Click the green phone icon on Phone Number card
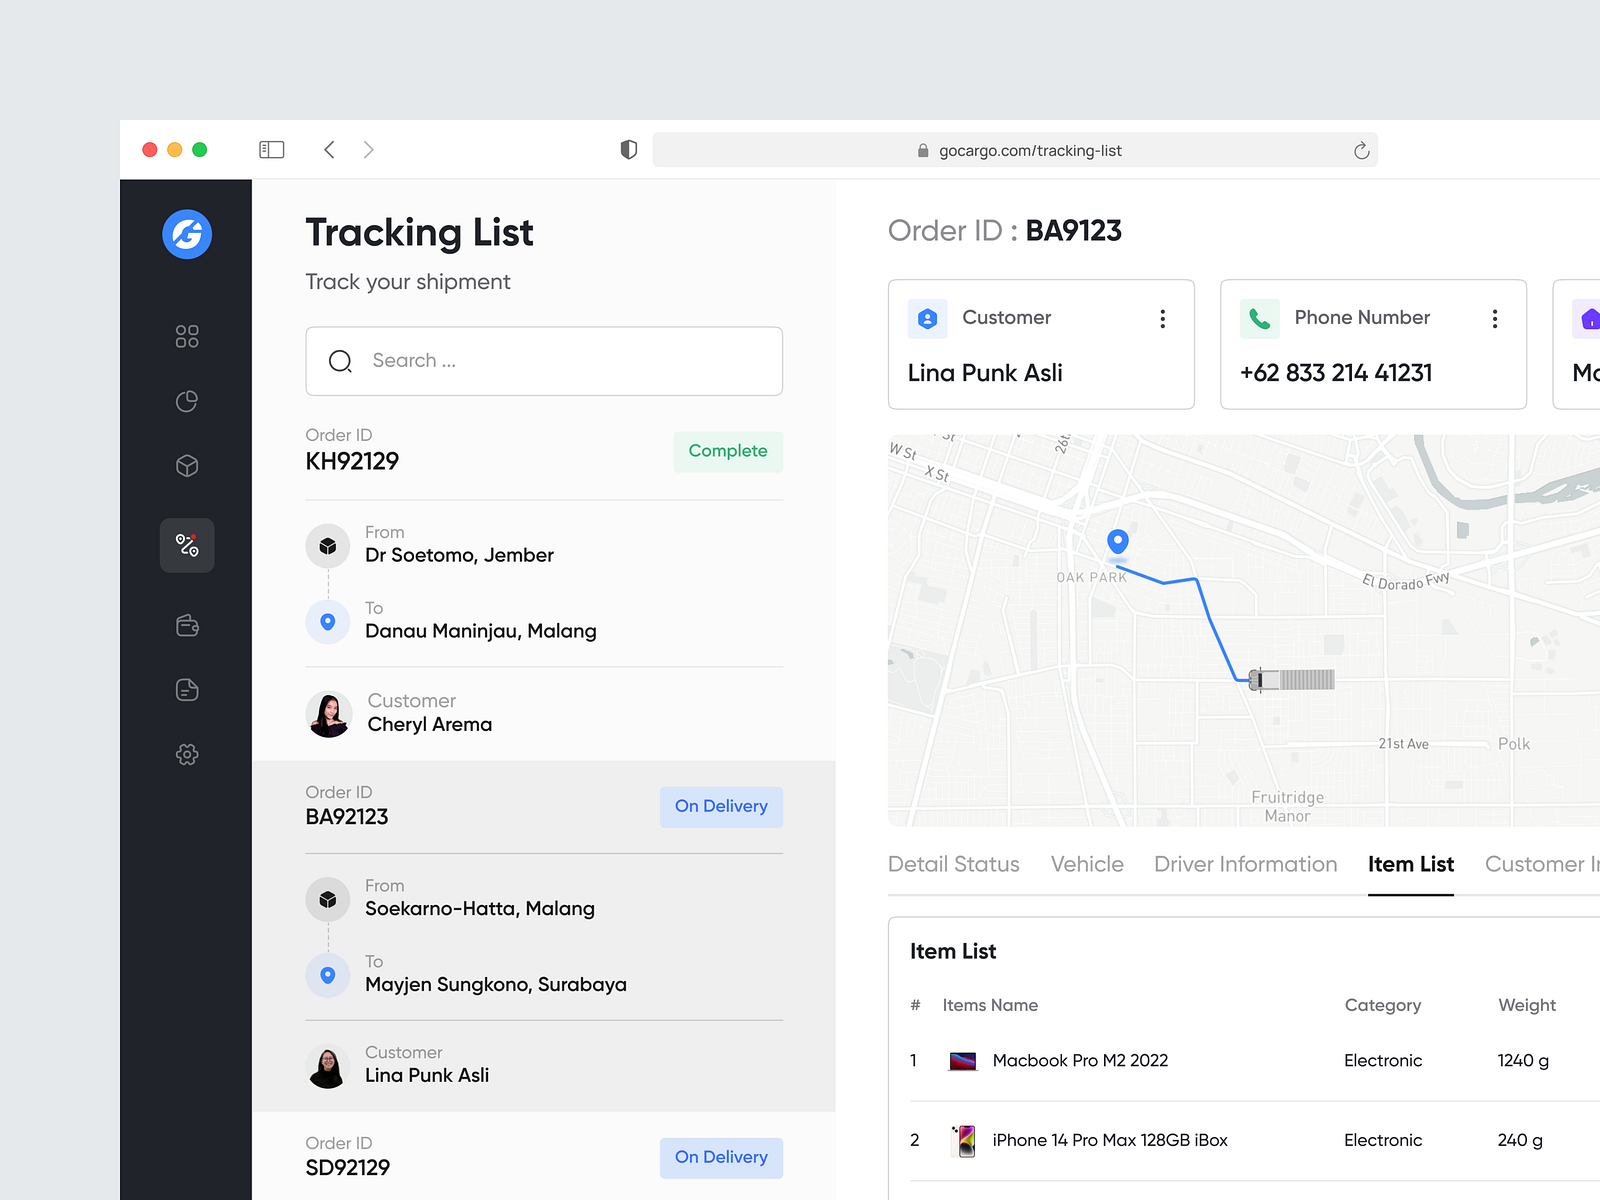 click(x=1260, y=318)
